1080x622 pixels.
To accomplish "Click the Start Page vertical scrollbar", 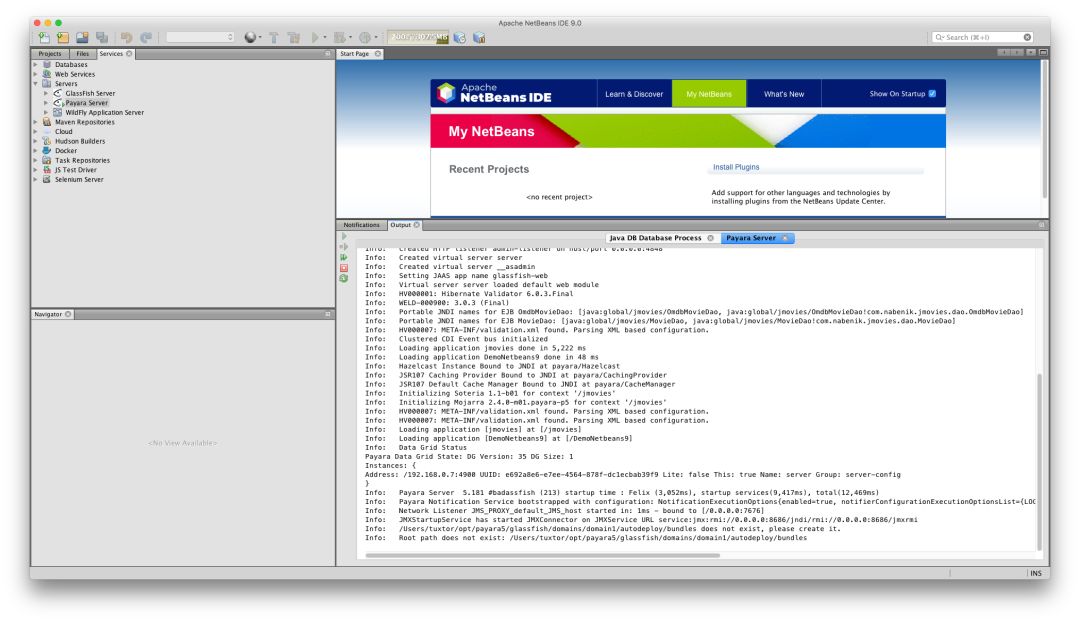I will 1045,129.
